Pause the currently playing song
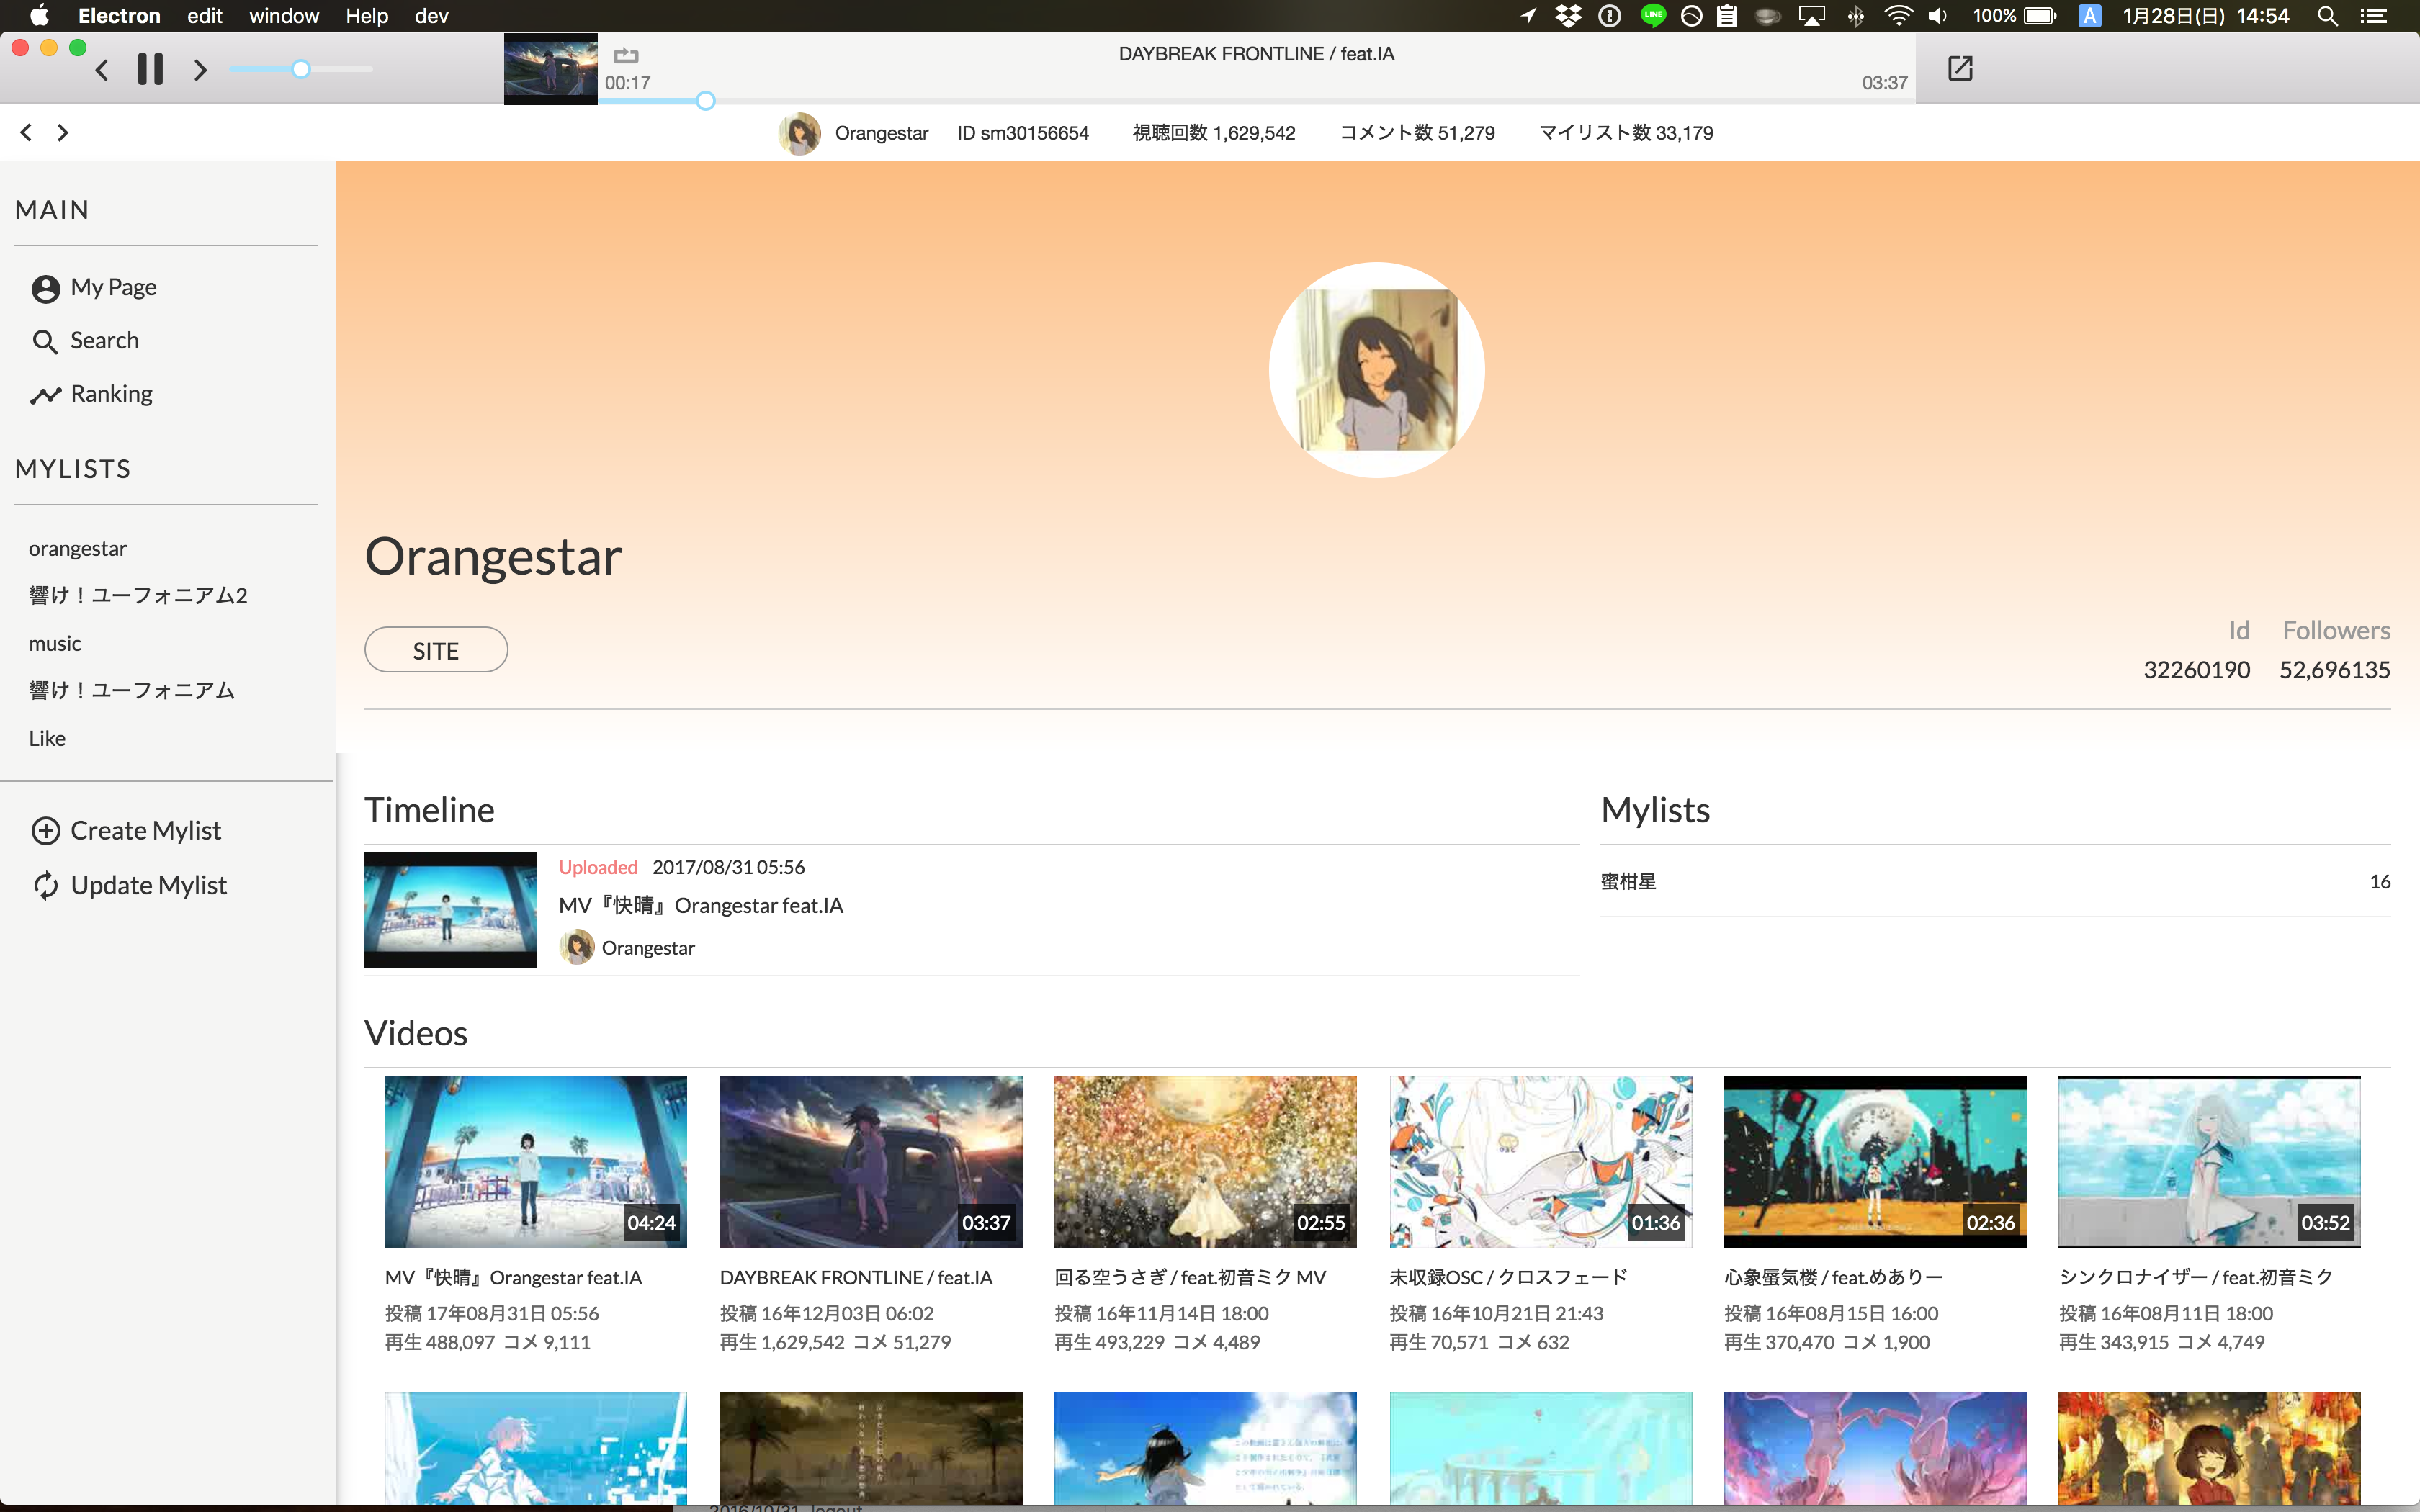This screenshot has height=1512, width=2420. [150, 69]
